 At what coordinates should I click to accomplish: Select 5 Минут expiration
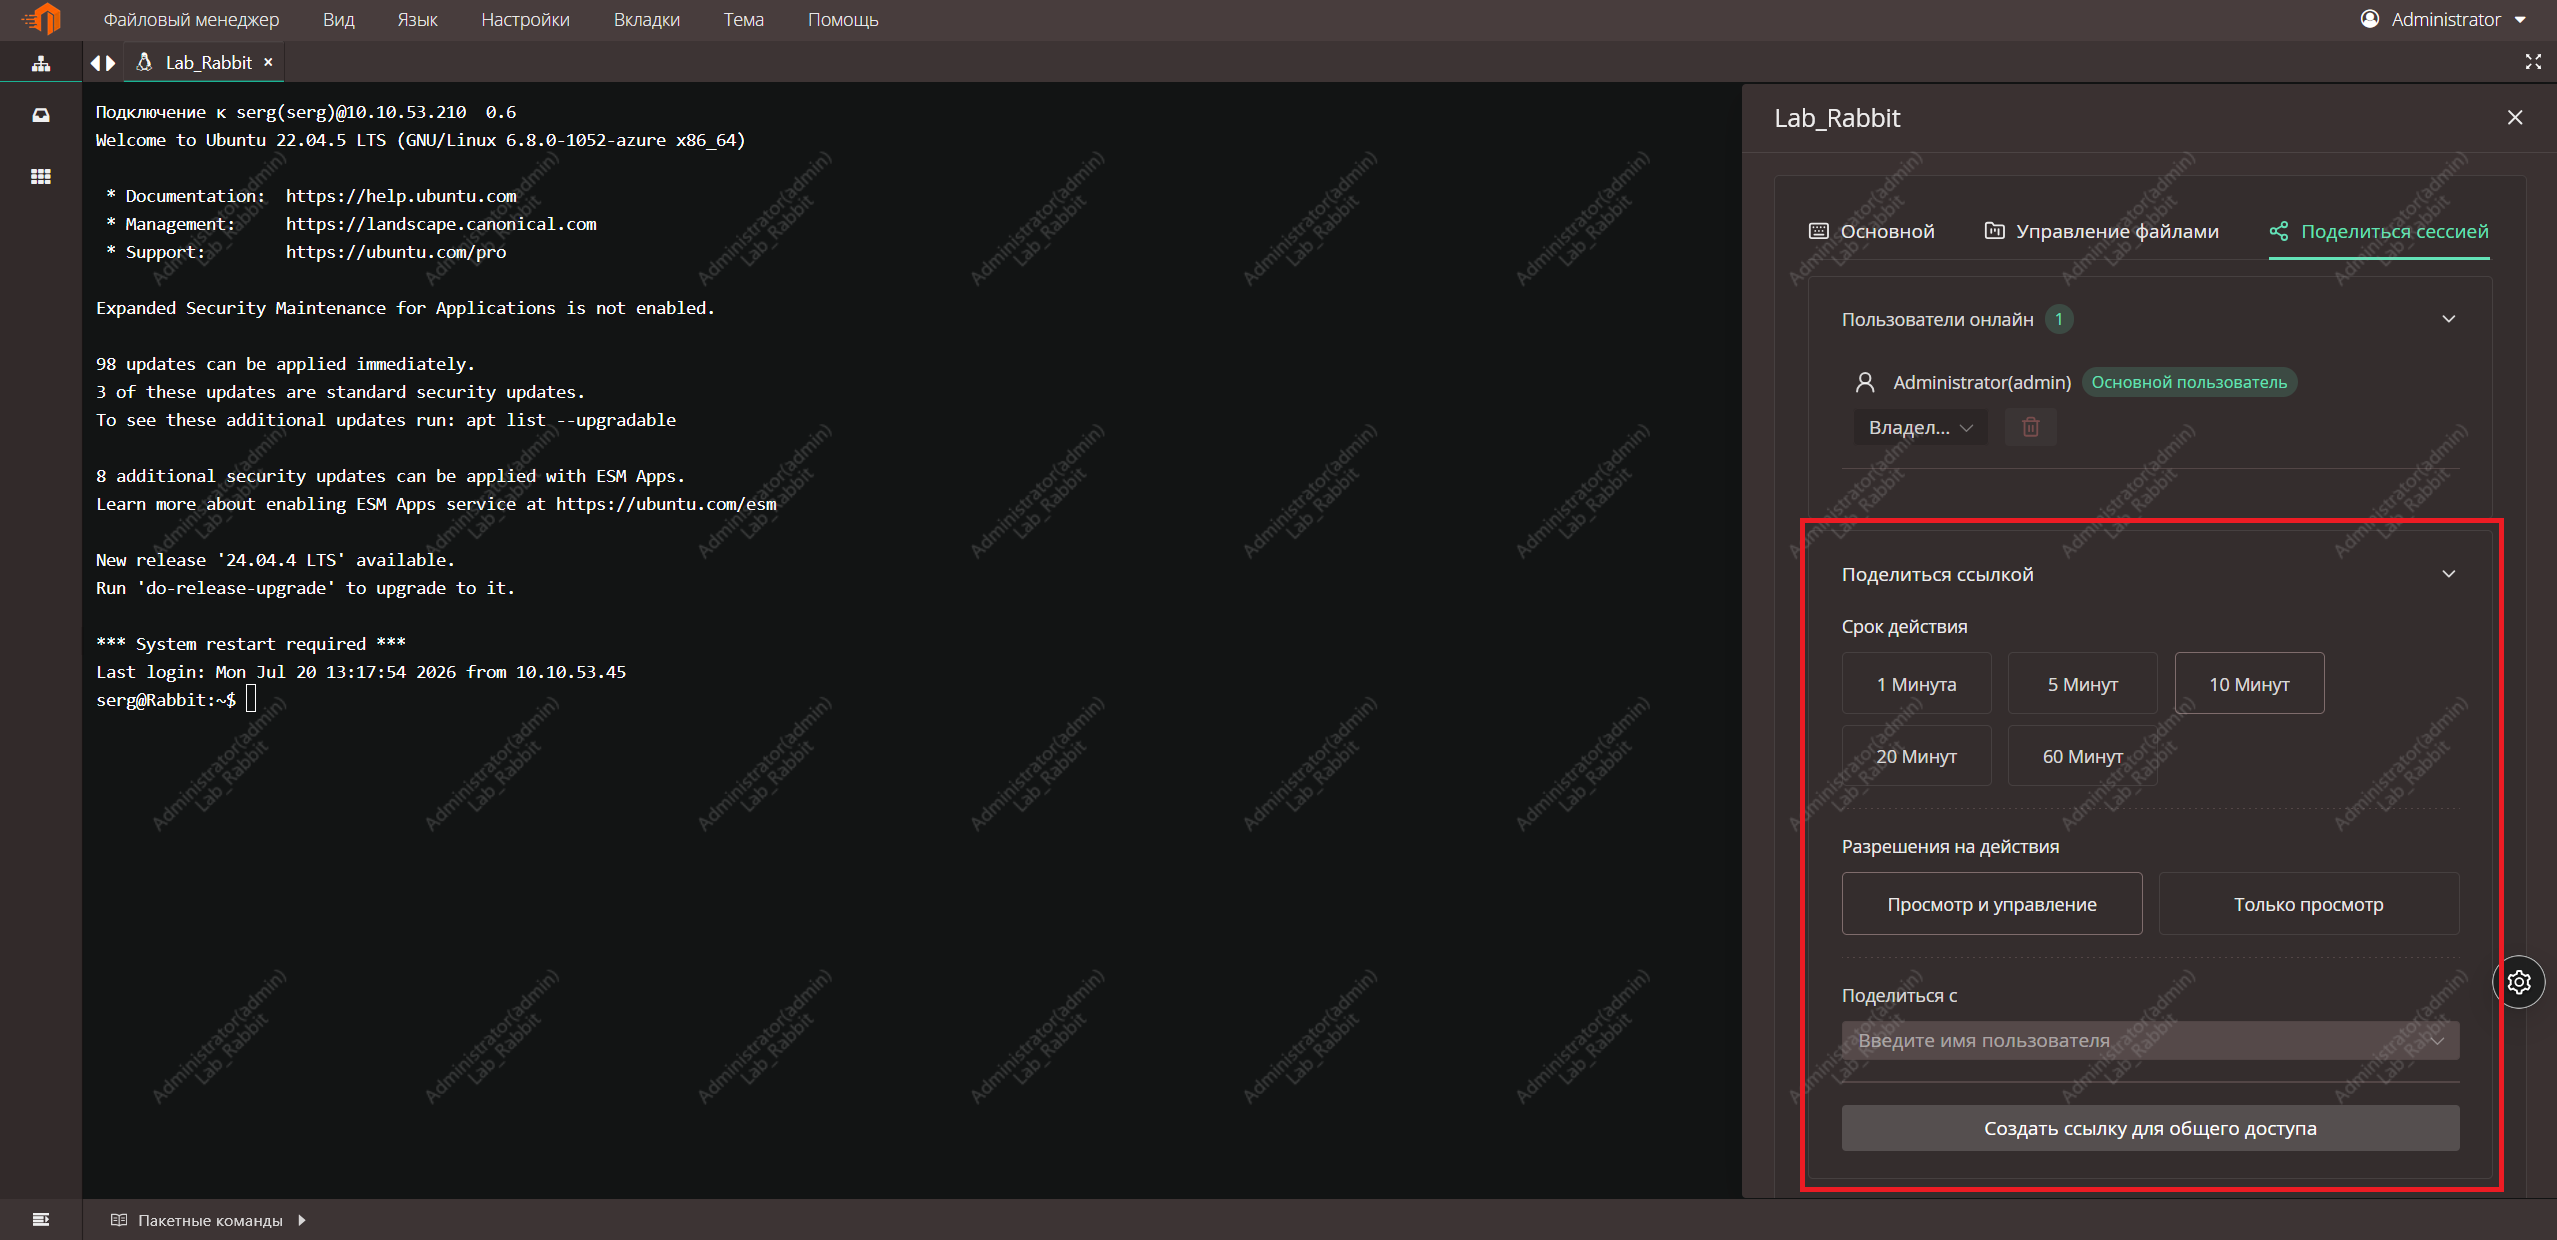pos(2082,684)
